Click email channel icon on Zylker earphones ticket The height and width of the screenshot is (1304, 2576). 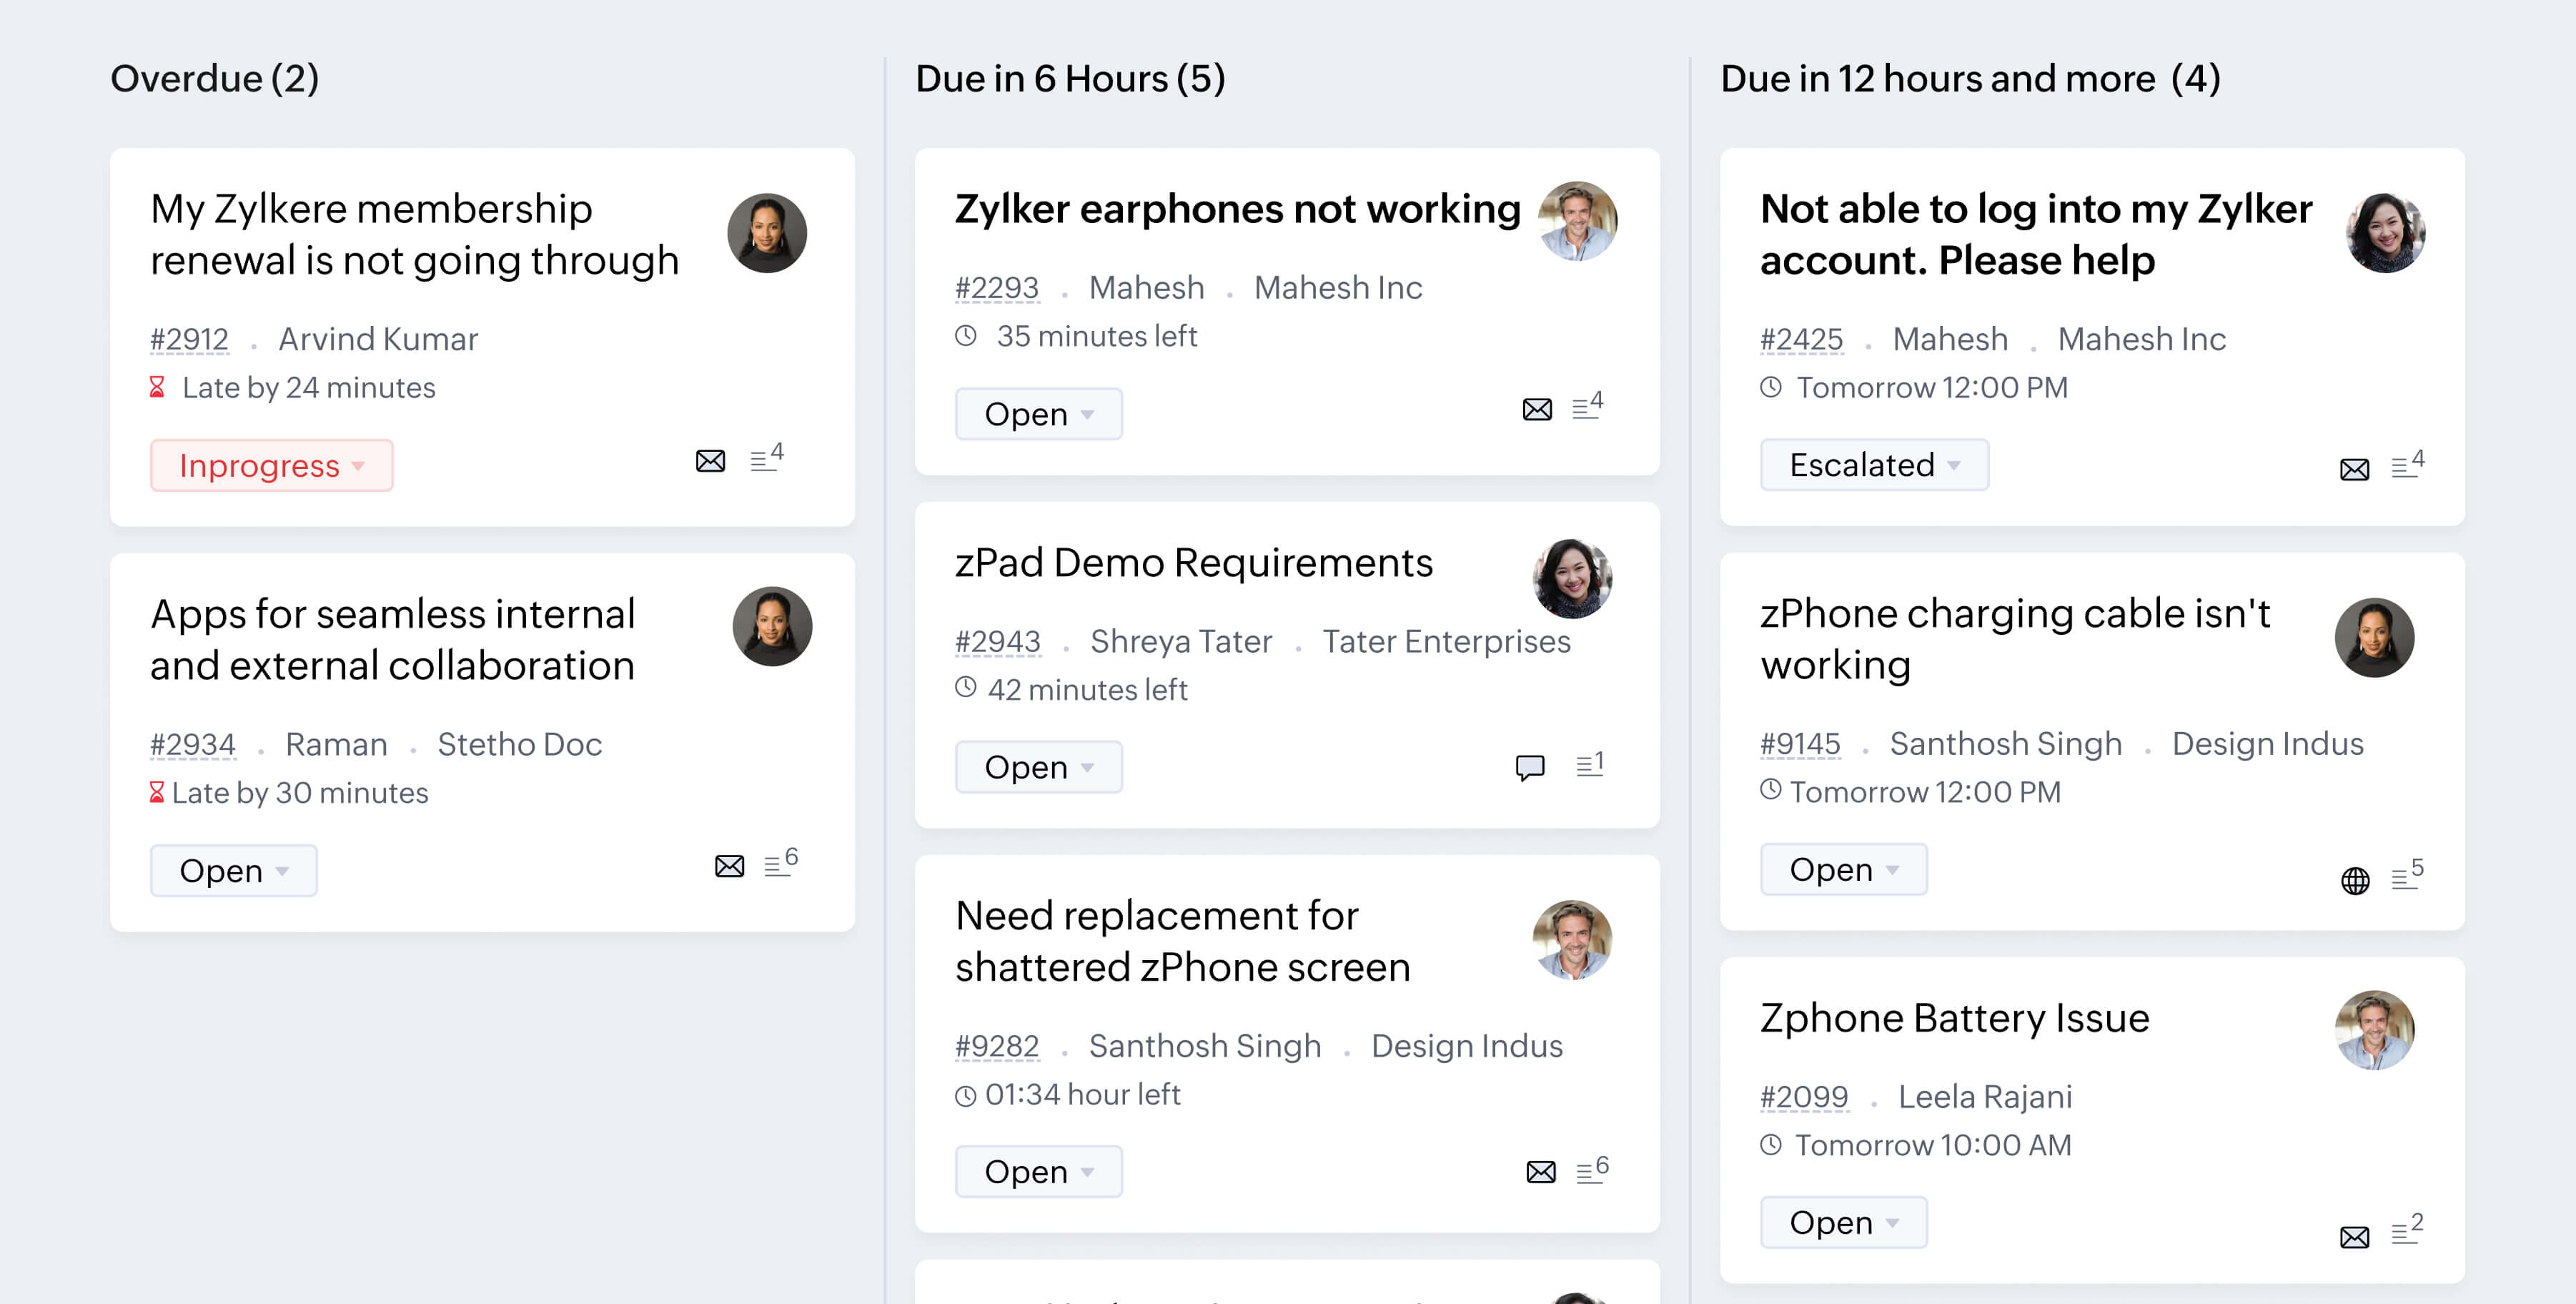click(1537, 409)
